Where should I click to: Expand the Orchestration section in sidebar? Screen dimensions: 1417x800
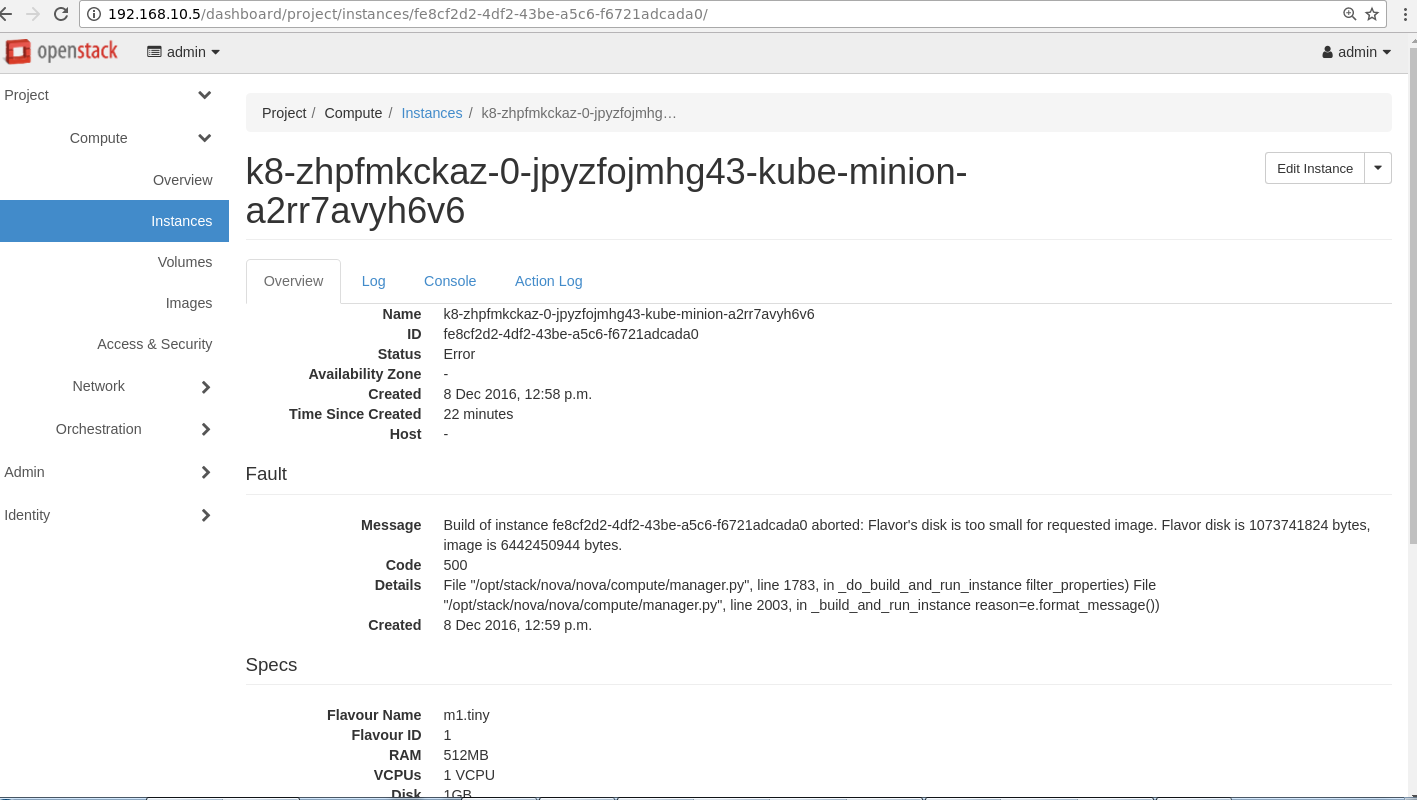point(206,430)
